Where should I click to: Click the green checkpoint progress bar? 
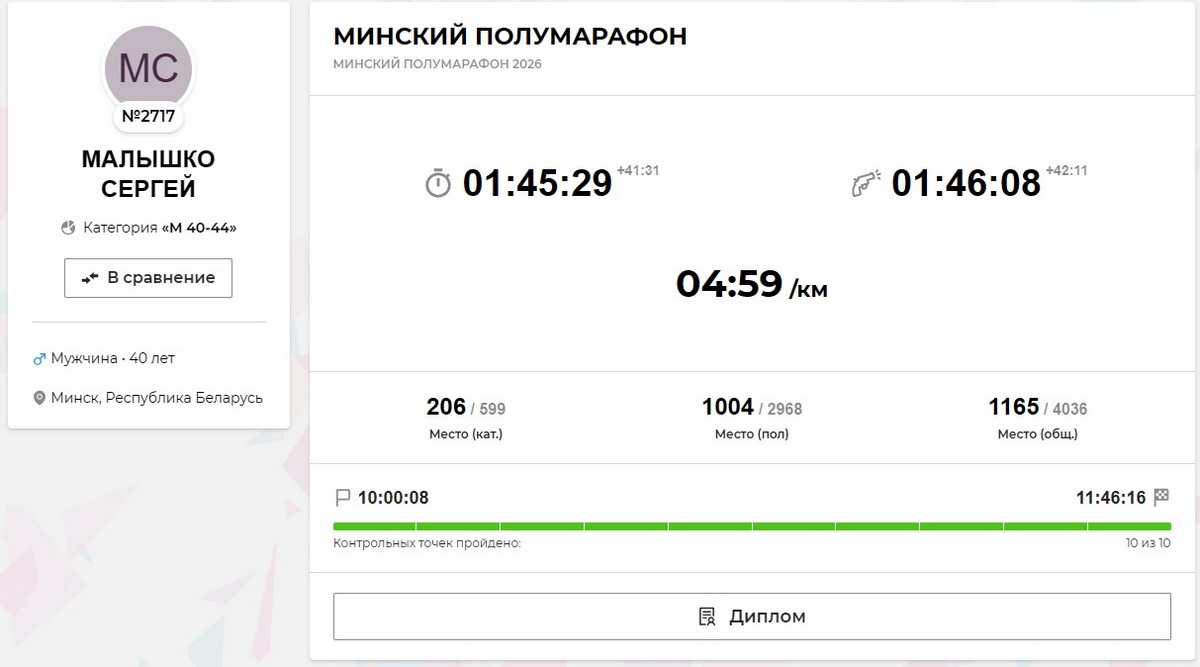pyautogui.click(x=752, y=526)
